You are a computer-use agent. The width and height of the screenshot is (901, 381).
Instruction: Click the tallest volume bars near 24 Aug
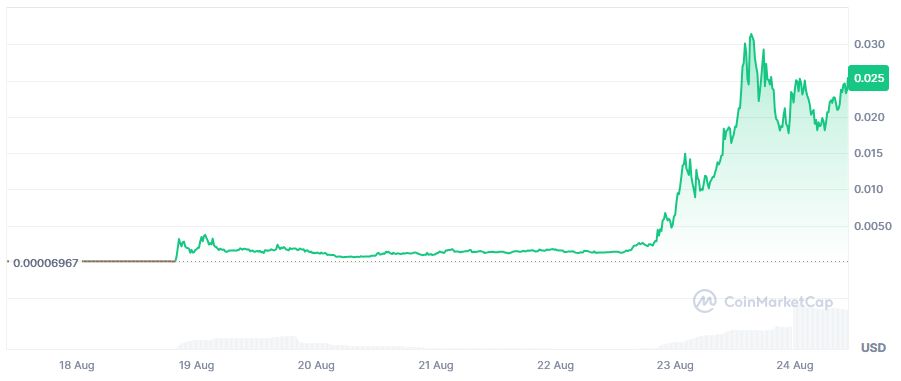click(x=821, y=329)
